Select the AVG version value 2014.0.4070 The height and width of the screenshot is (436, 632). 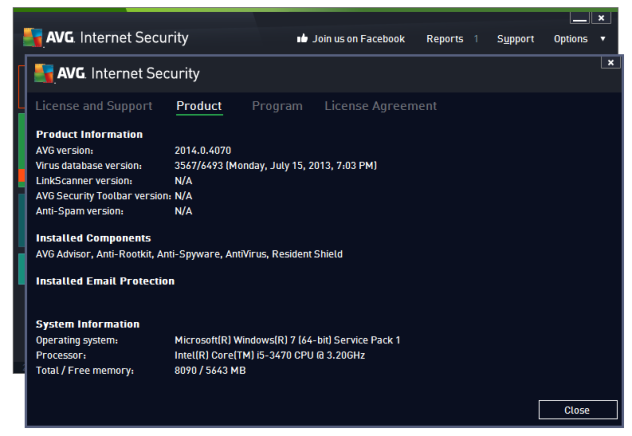coord(203,150)
